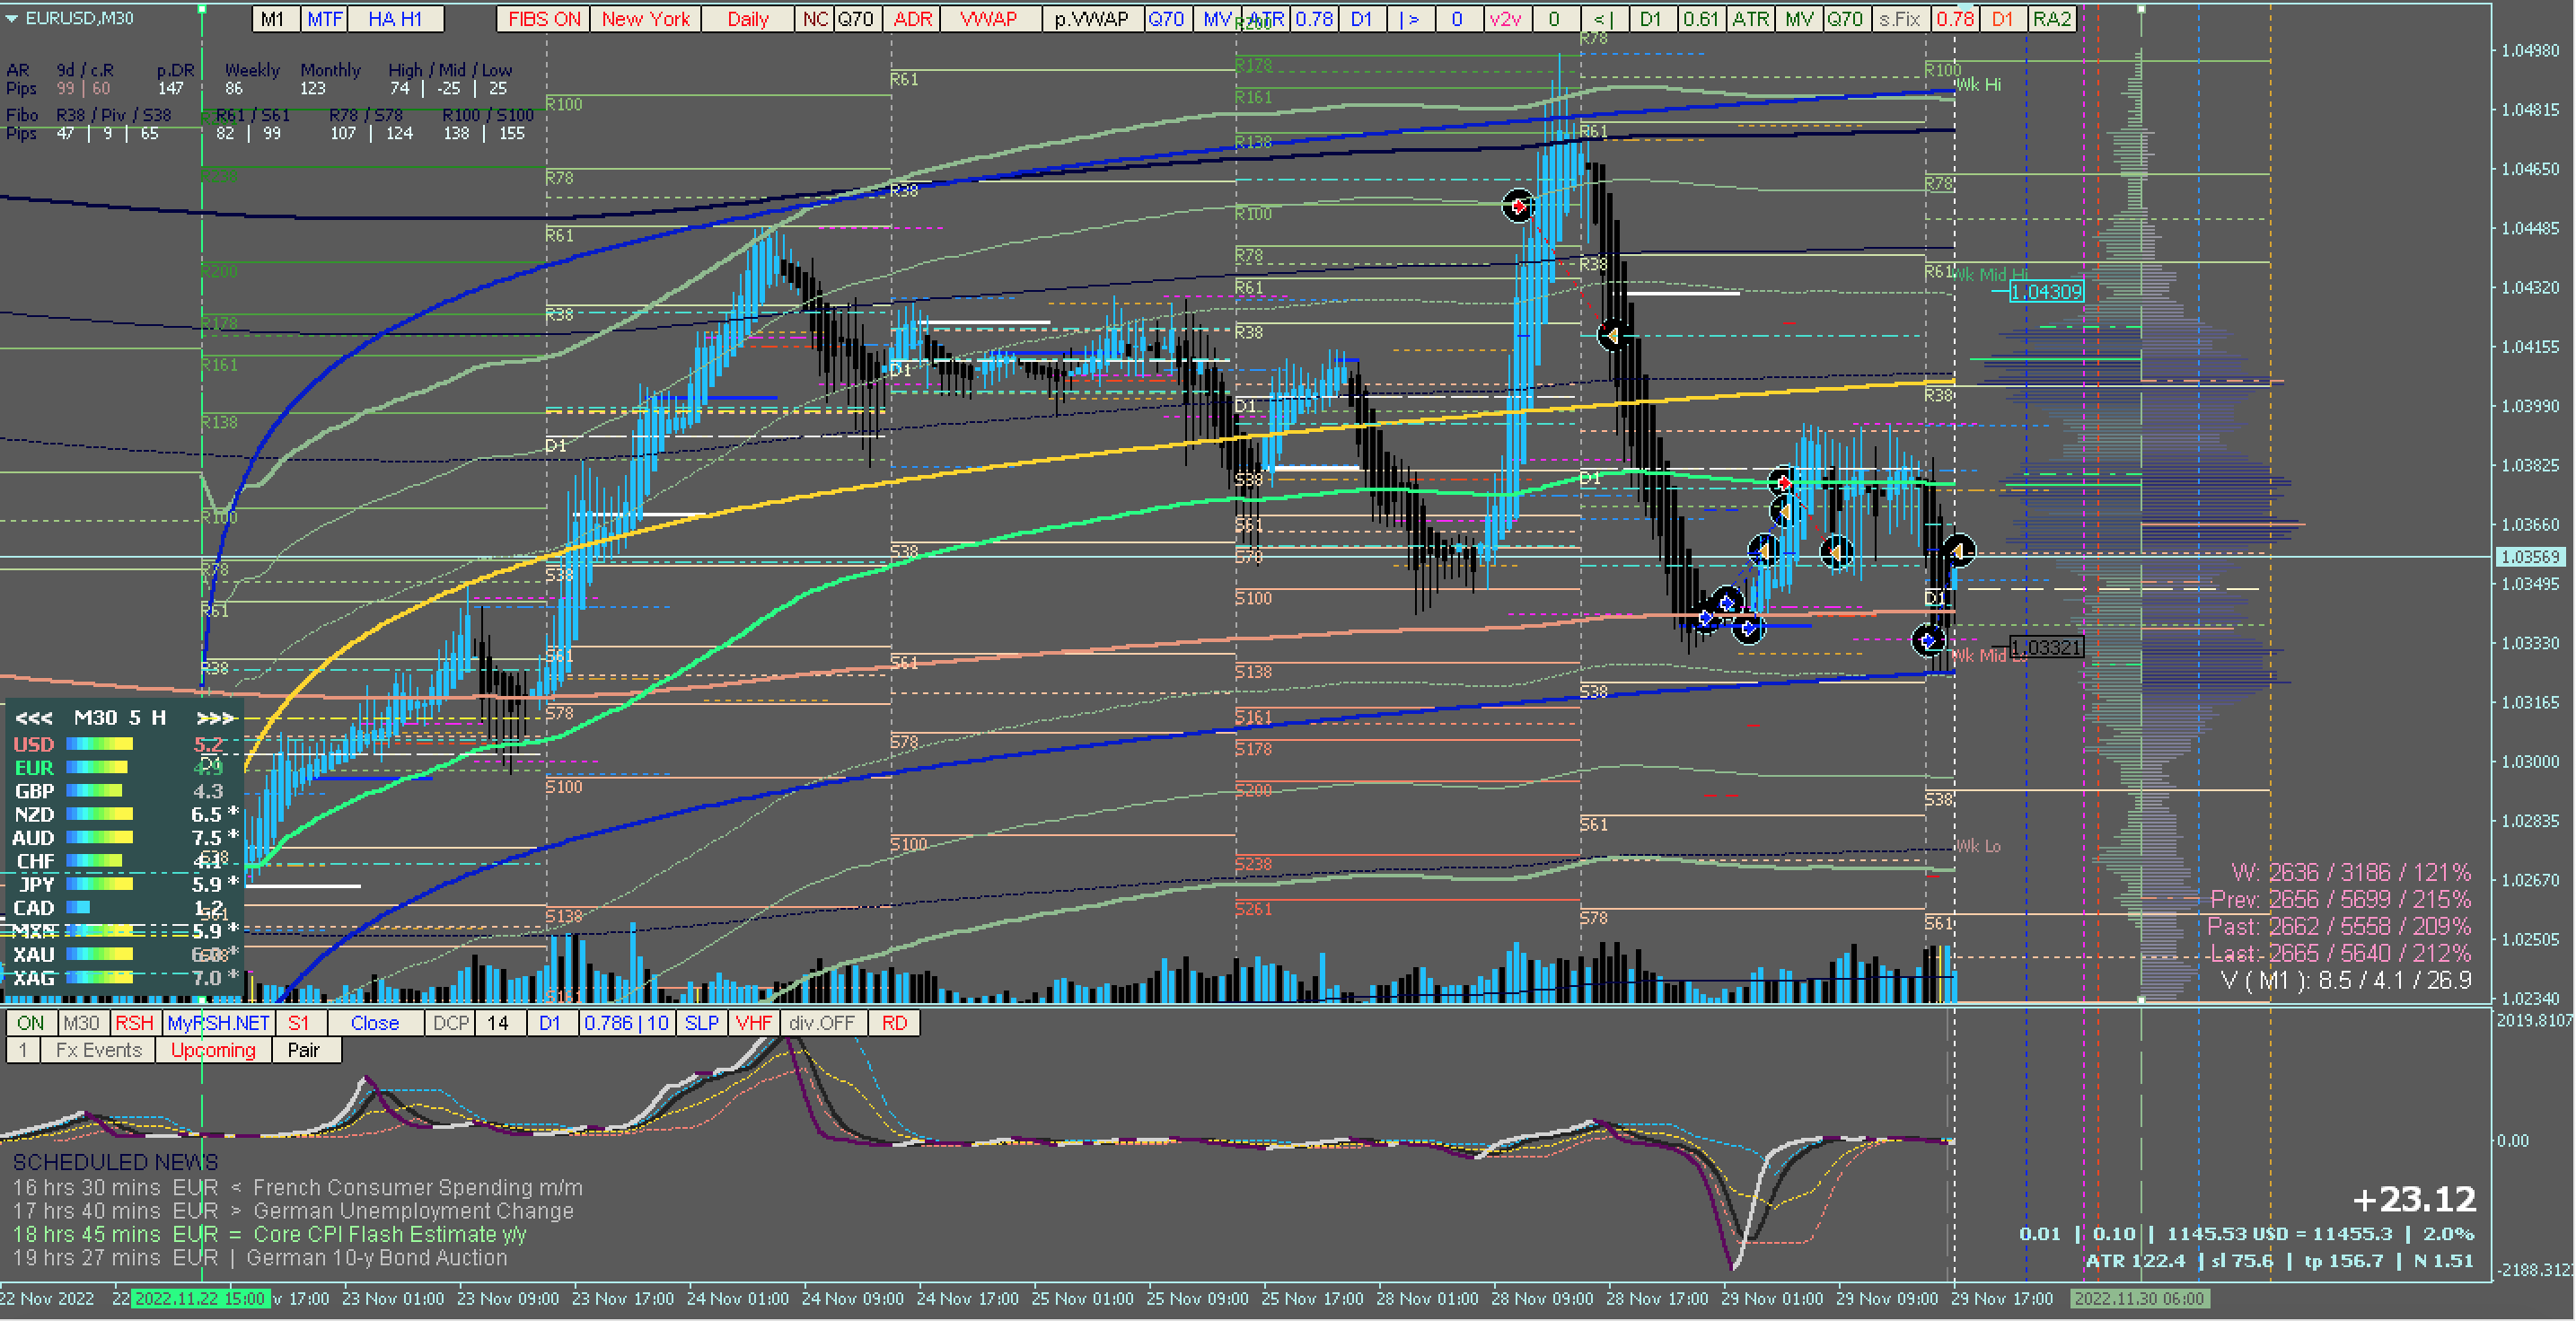Toggle the green ON button in indicator panel
2576x1321 pixels.
tap(30, 1023)
